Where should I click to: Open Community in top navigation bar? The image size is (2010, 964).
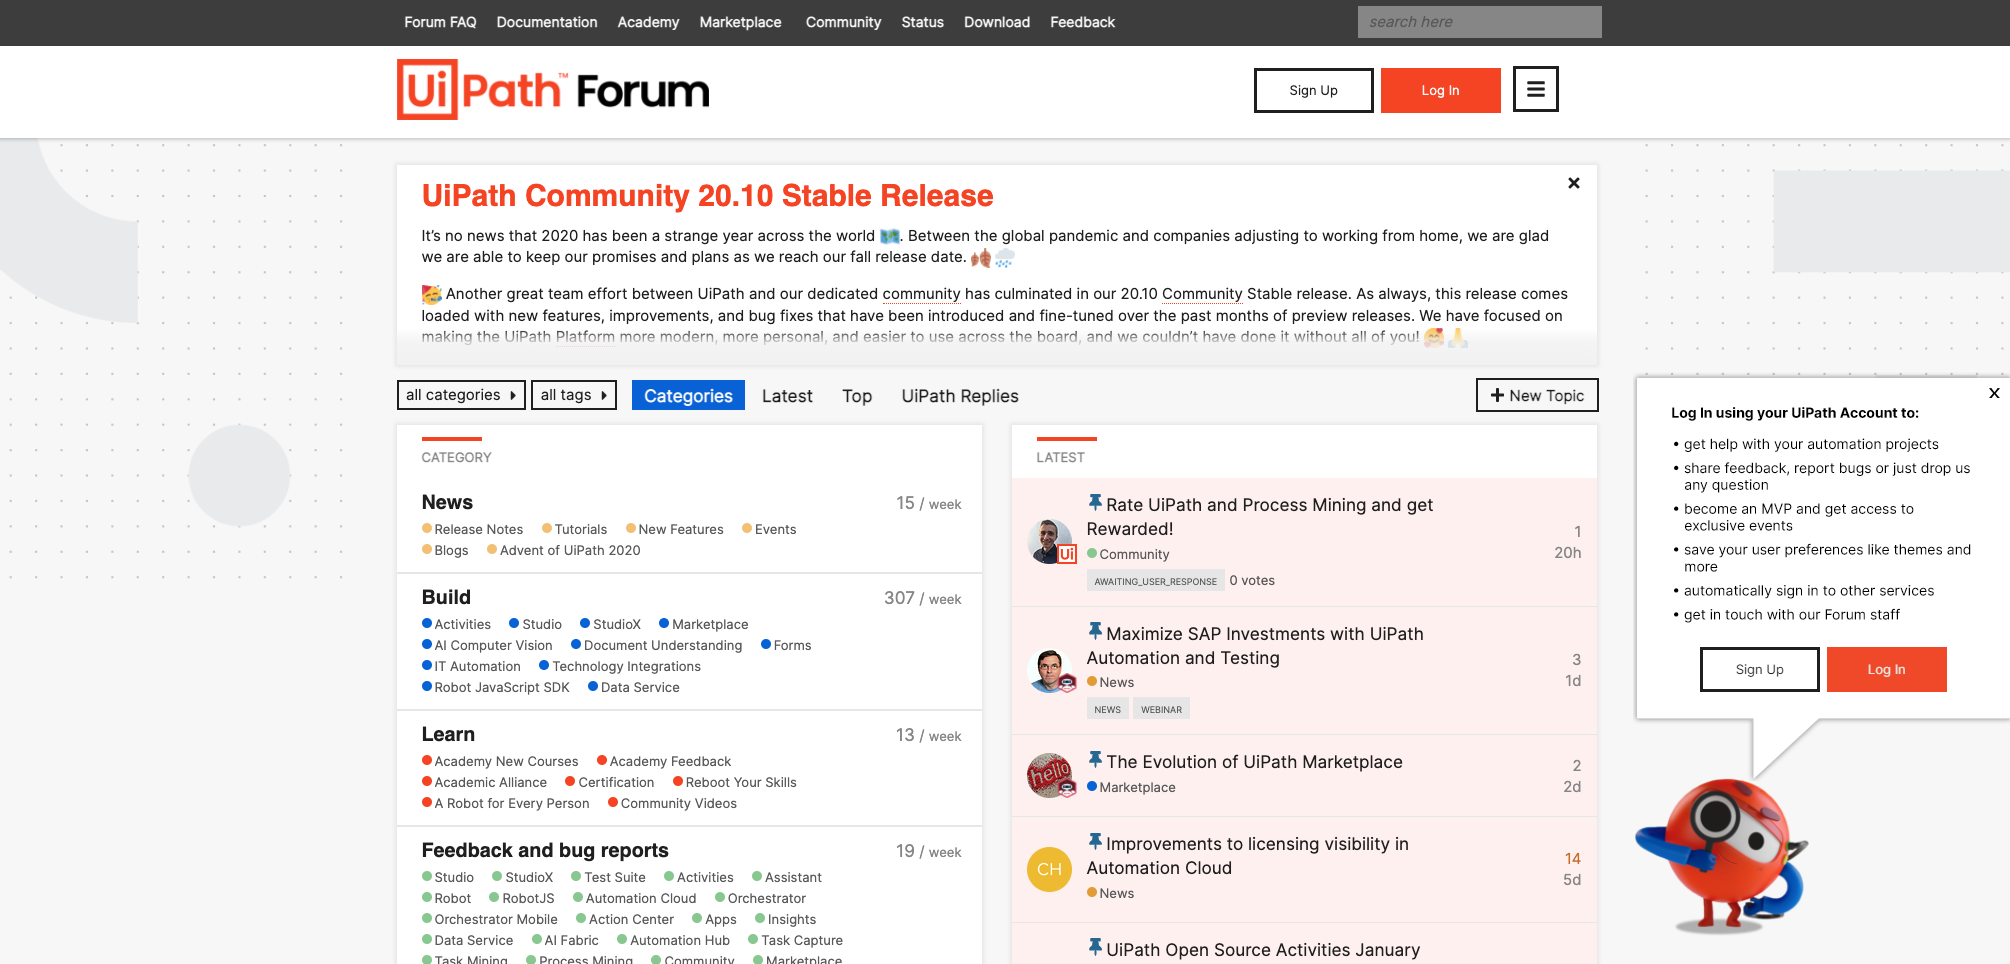843,22
